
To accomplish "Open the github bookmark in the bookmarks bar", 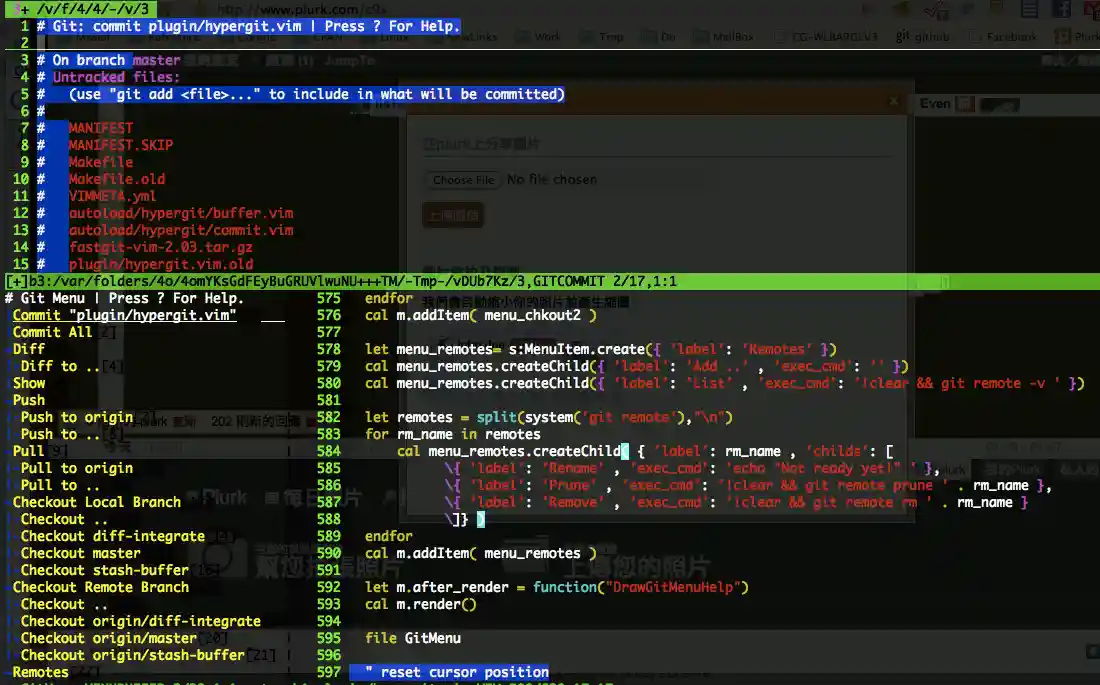I will (918, 36).
